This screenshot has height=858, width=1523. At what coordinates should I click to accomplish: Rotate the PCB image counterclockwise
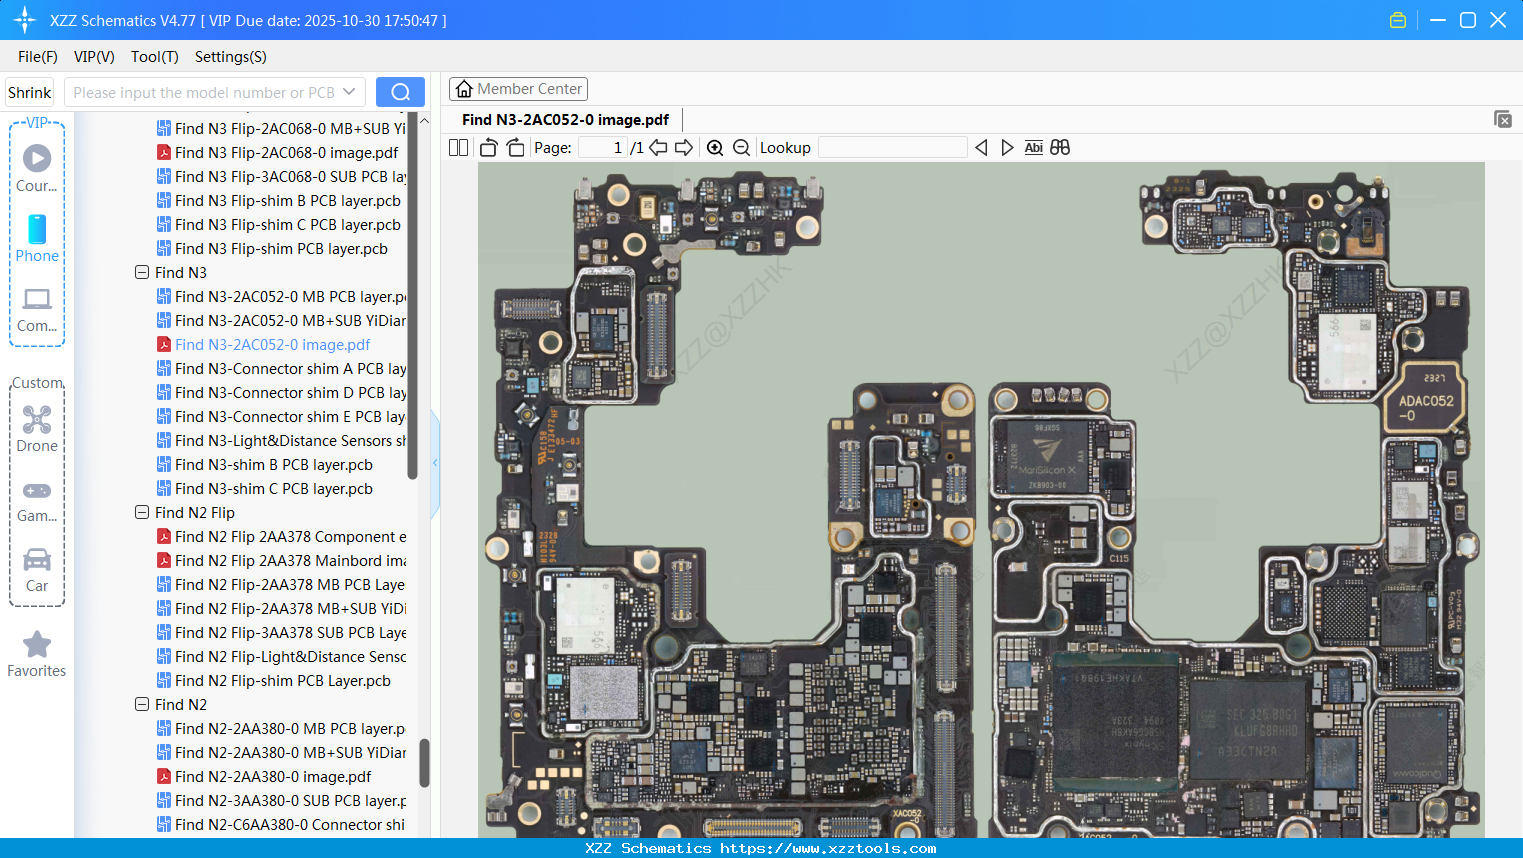pyautogui.click(x=488, y=148)
